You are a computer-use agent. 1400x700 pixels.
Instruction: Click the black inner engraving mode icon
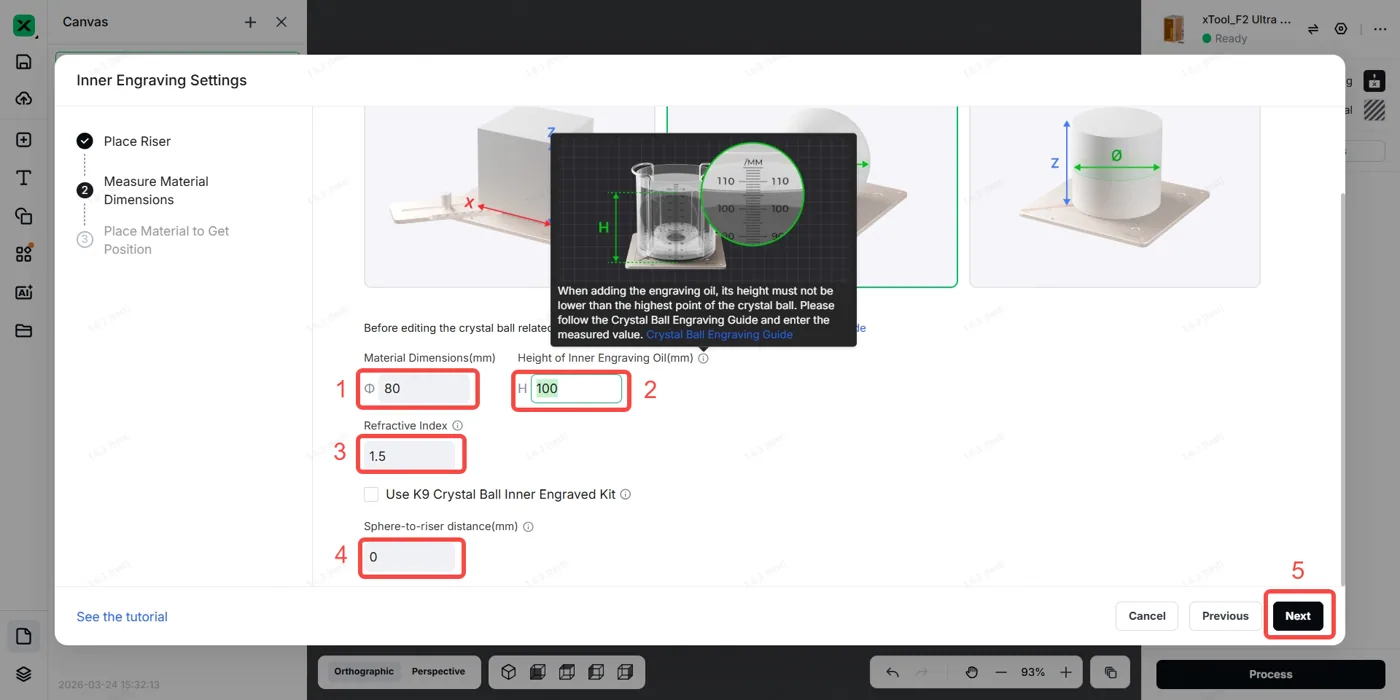point(1374,81)
